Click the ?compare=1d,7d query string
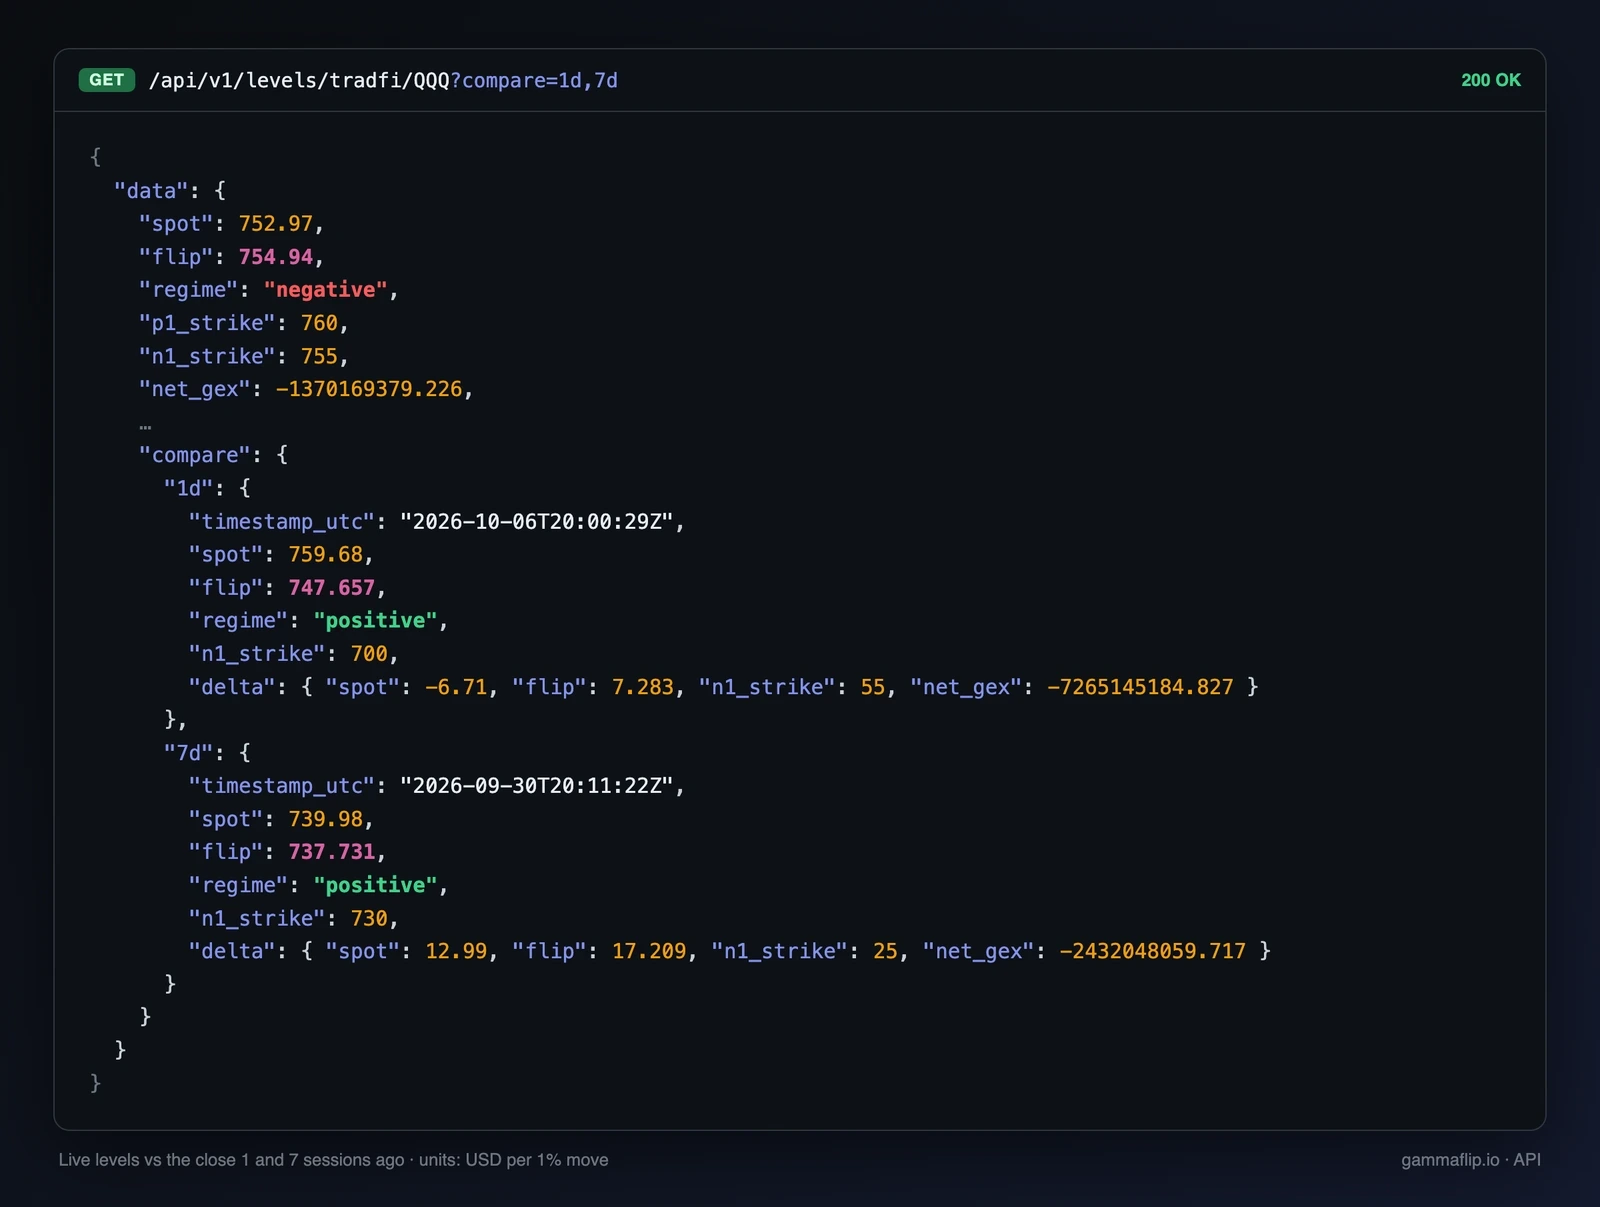1600x1207 pixels. pyautogui.click(x=534, y=81)
